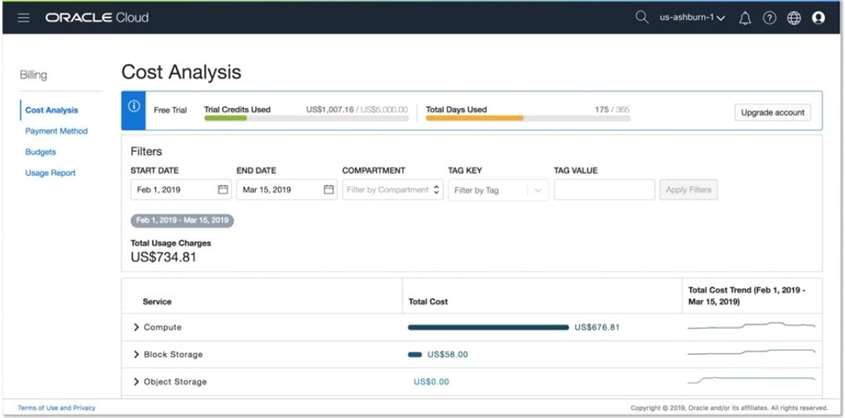845x418 pixels.
Task: Click the Billing sidebar heading
Action: 33,75
